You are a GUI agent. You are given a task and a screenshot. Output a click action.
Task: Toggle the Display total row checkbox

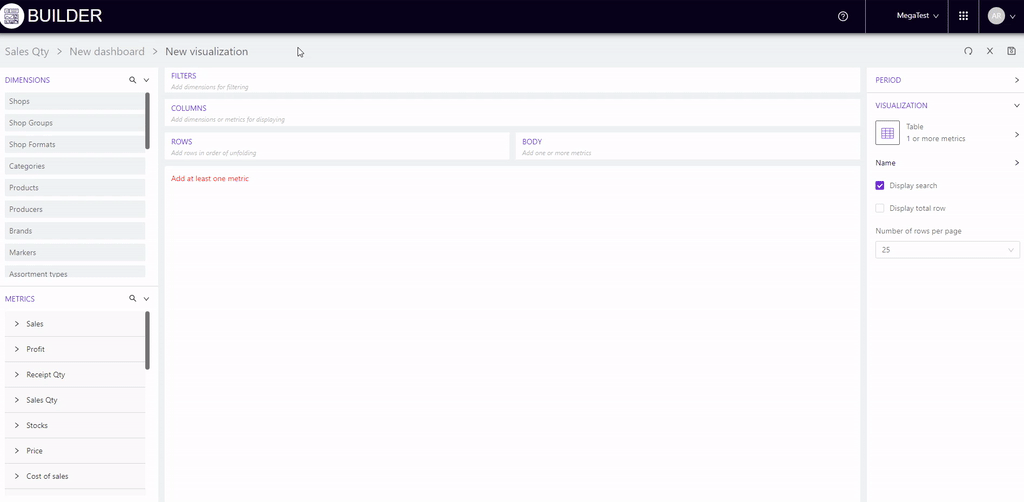[880, 208]
